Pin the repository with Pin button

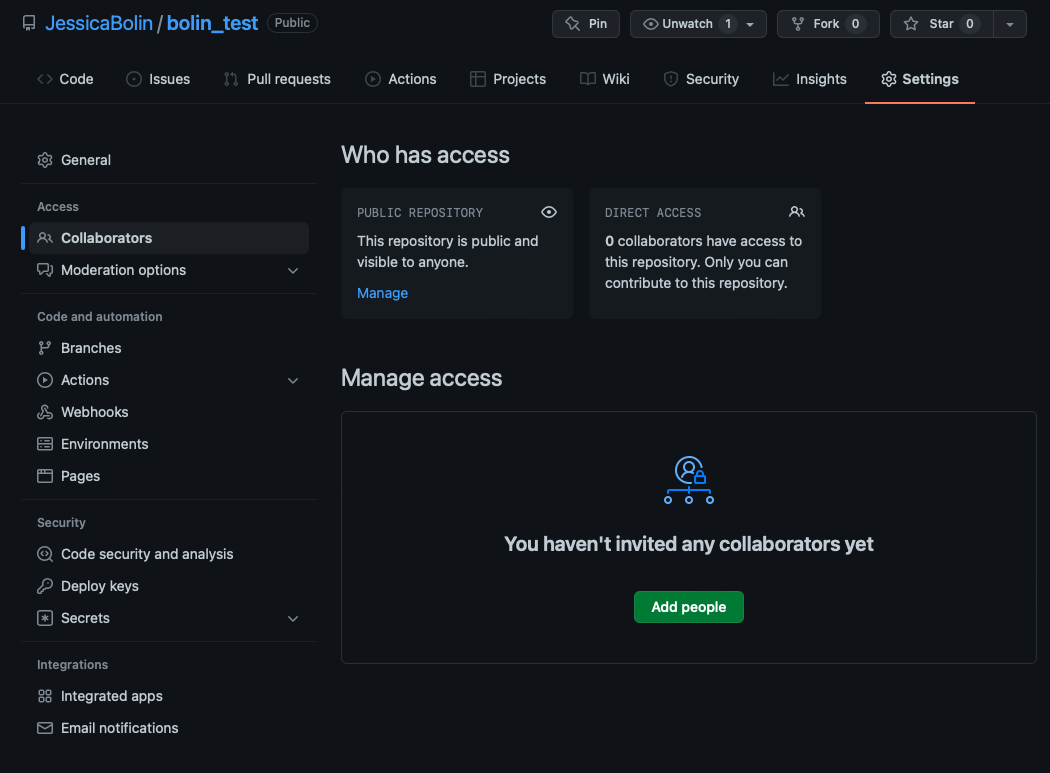coord(586,24)
